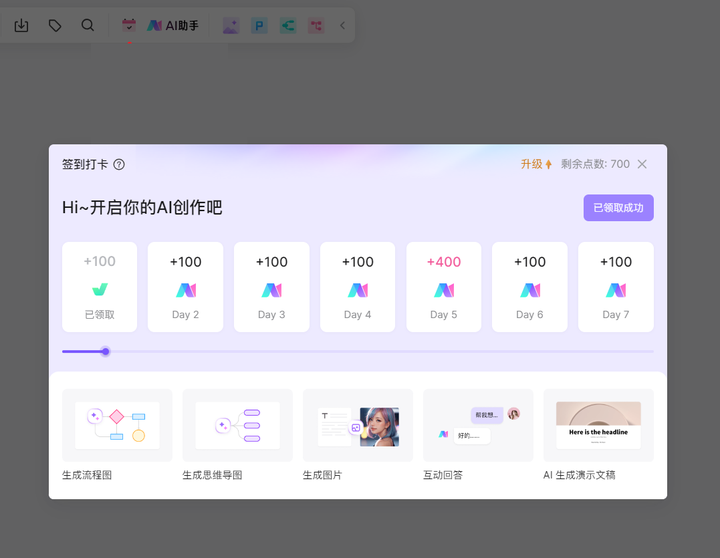
Task: Open the 生成流程图 thumbnail
Action: point(117,425)
